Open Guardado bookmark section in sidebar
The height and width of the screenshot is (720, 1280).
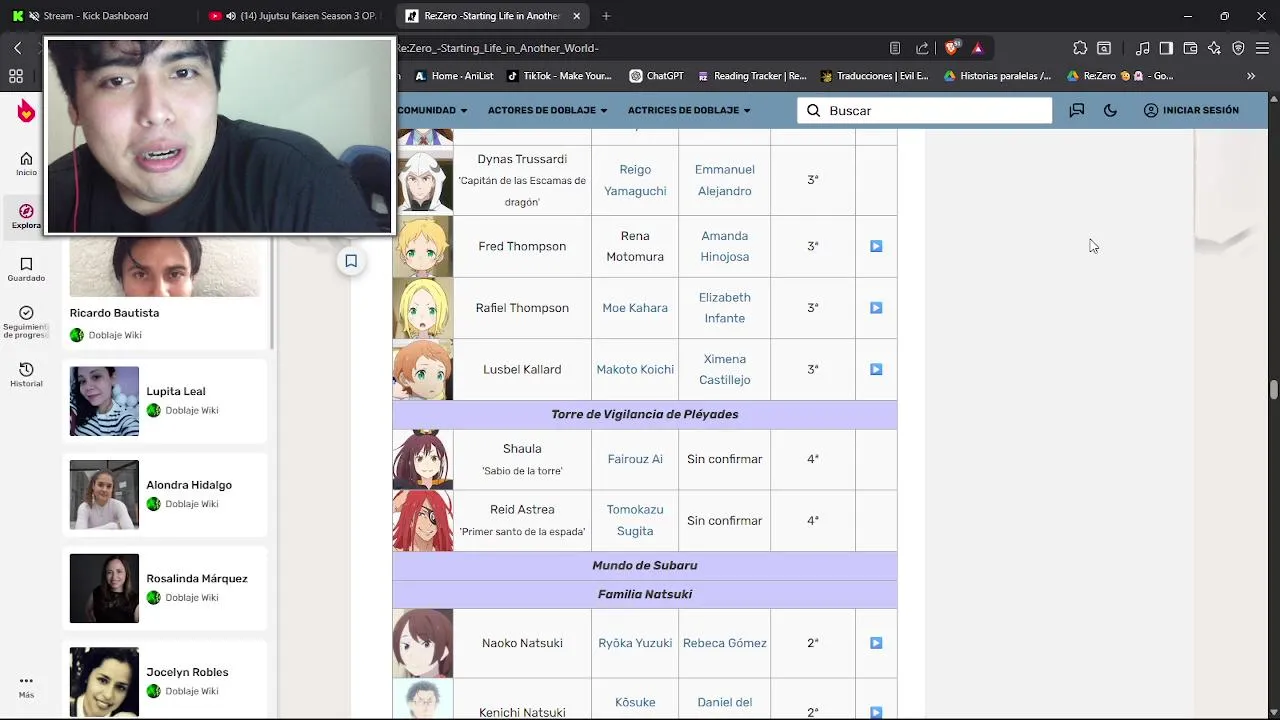pyautogui.click(x=26, y=269)
